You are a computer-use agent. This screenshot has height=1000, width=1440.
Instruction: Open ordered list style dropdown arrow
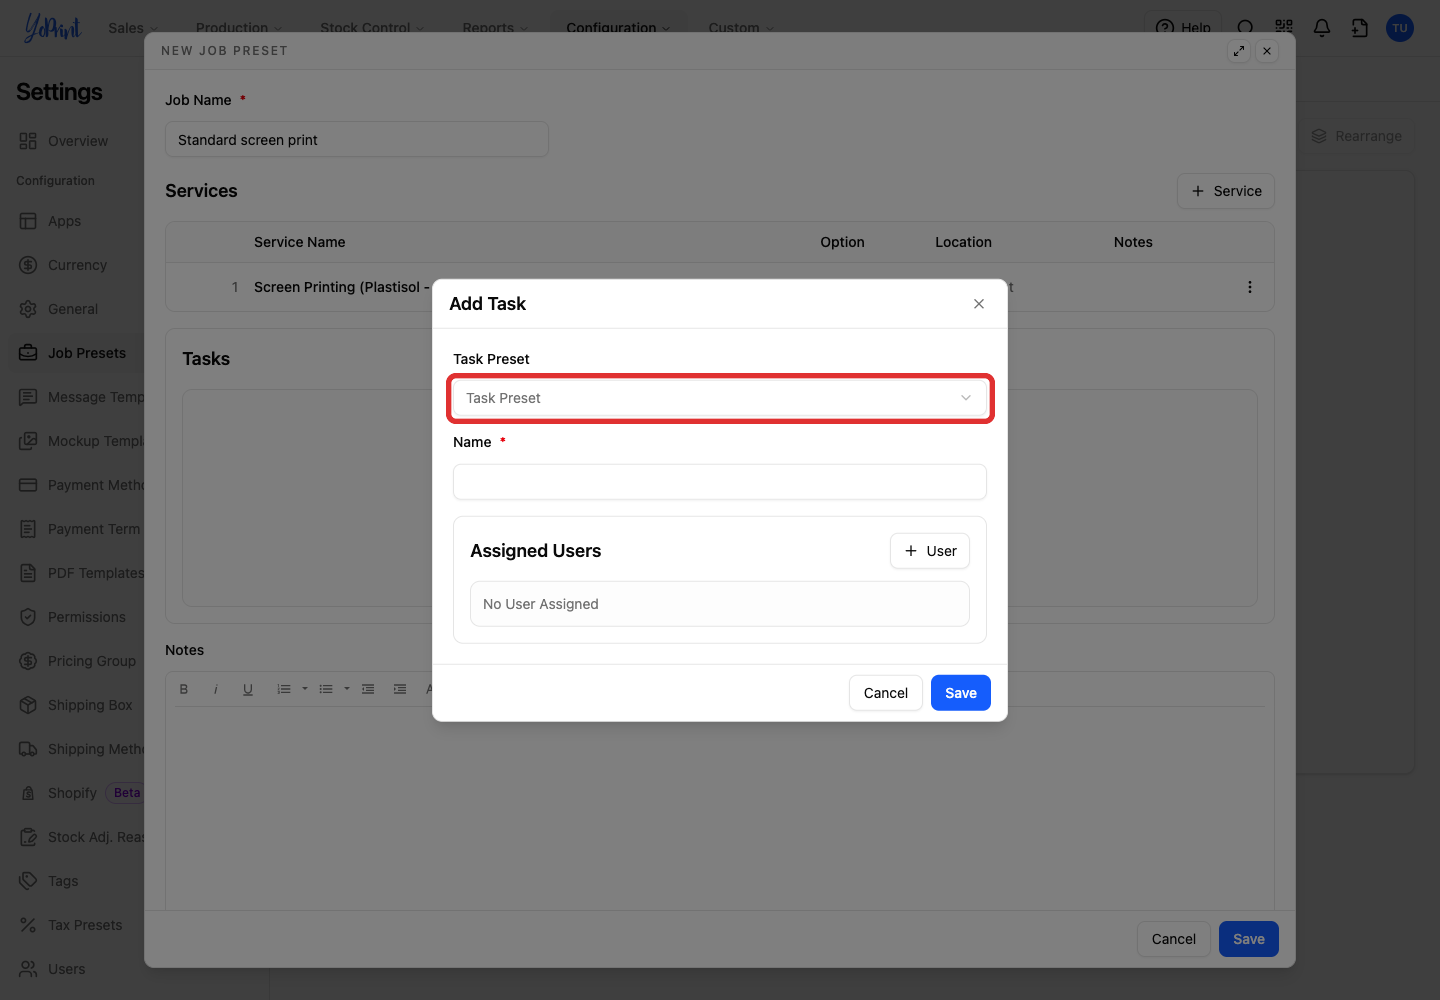pyautogui.click(x=305, y=689)
